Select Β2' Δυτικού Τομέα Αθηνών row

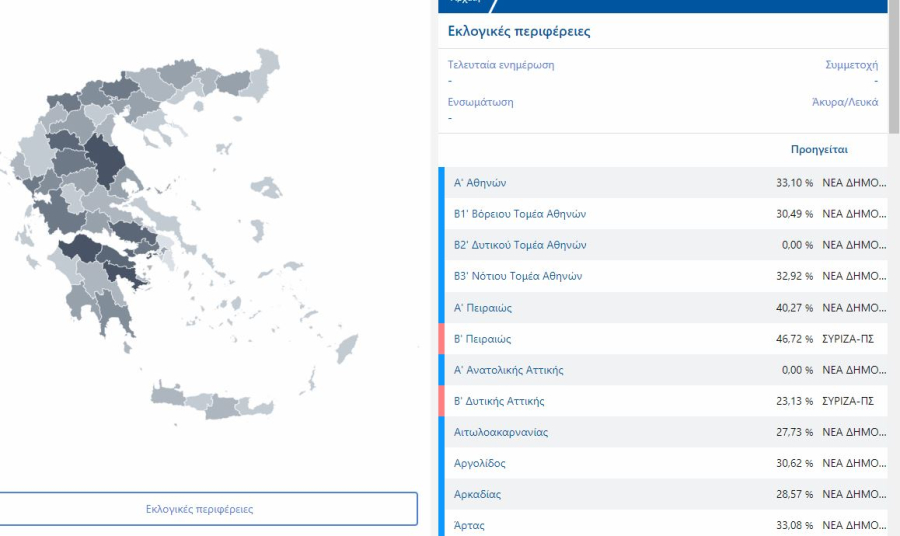tap(519, 245)
